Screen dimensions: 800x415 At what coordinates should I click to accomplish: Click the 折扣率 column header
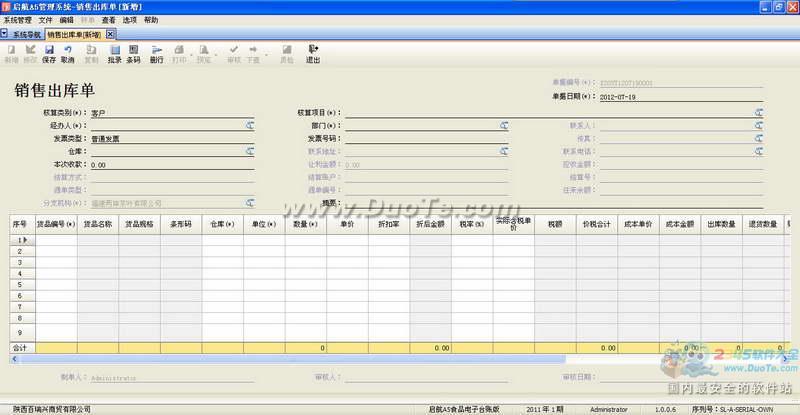point(389,224)
